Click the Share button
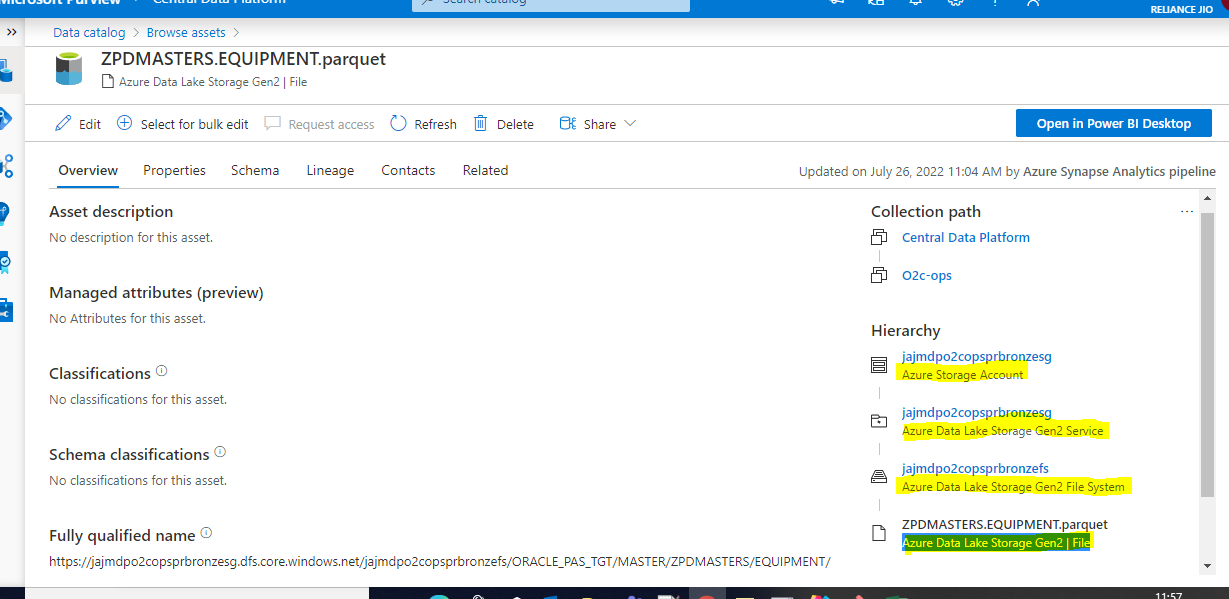The width and height of the screenshot is (1229, 599). point(588,124)
